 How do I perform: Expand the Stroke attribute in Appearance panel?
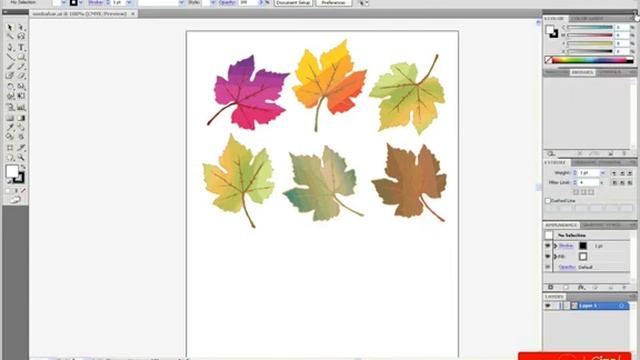pyautogui.click(x=555, y=246)
